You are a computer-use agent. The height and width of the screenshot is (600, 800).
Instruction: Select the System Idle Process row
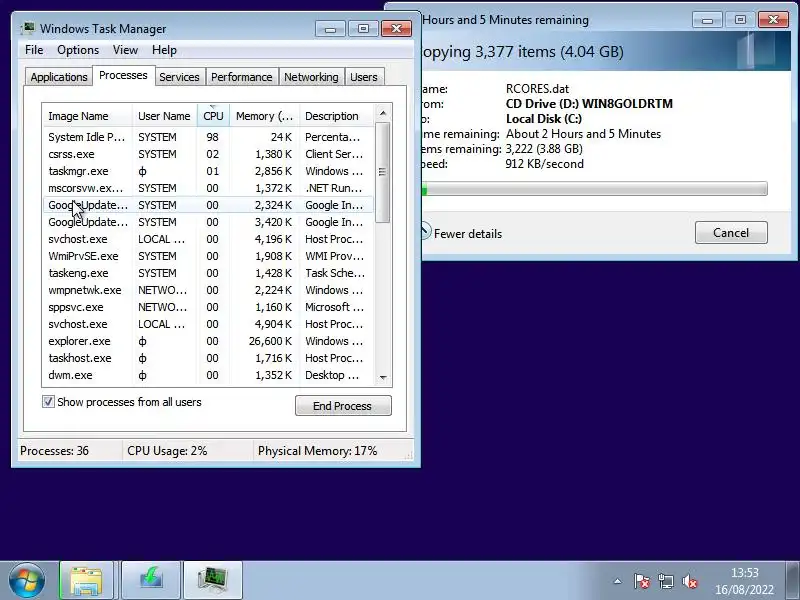pyautogui.click(x=208, y=137)
